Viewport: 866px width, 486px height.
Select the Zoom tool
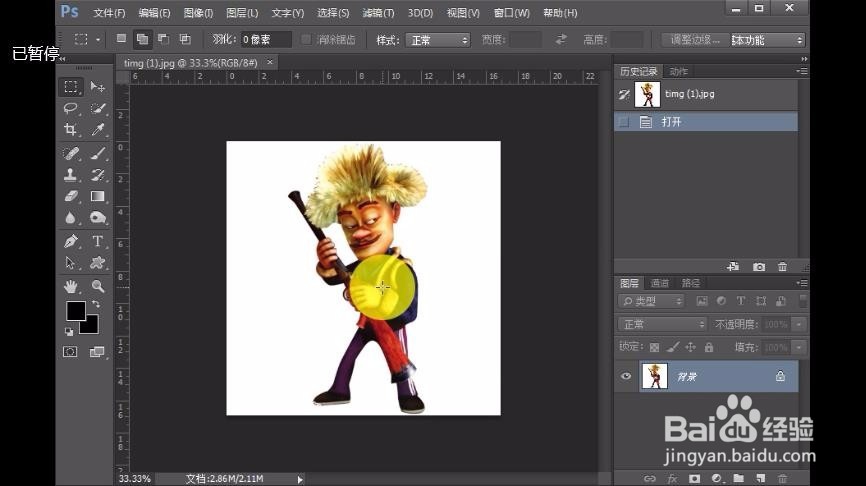point(98,286)
